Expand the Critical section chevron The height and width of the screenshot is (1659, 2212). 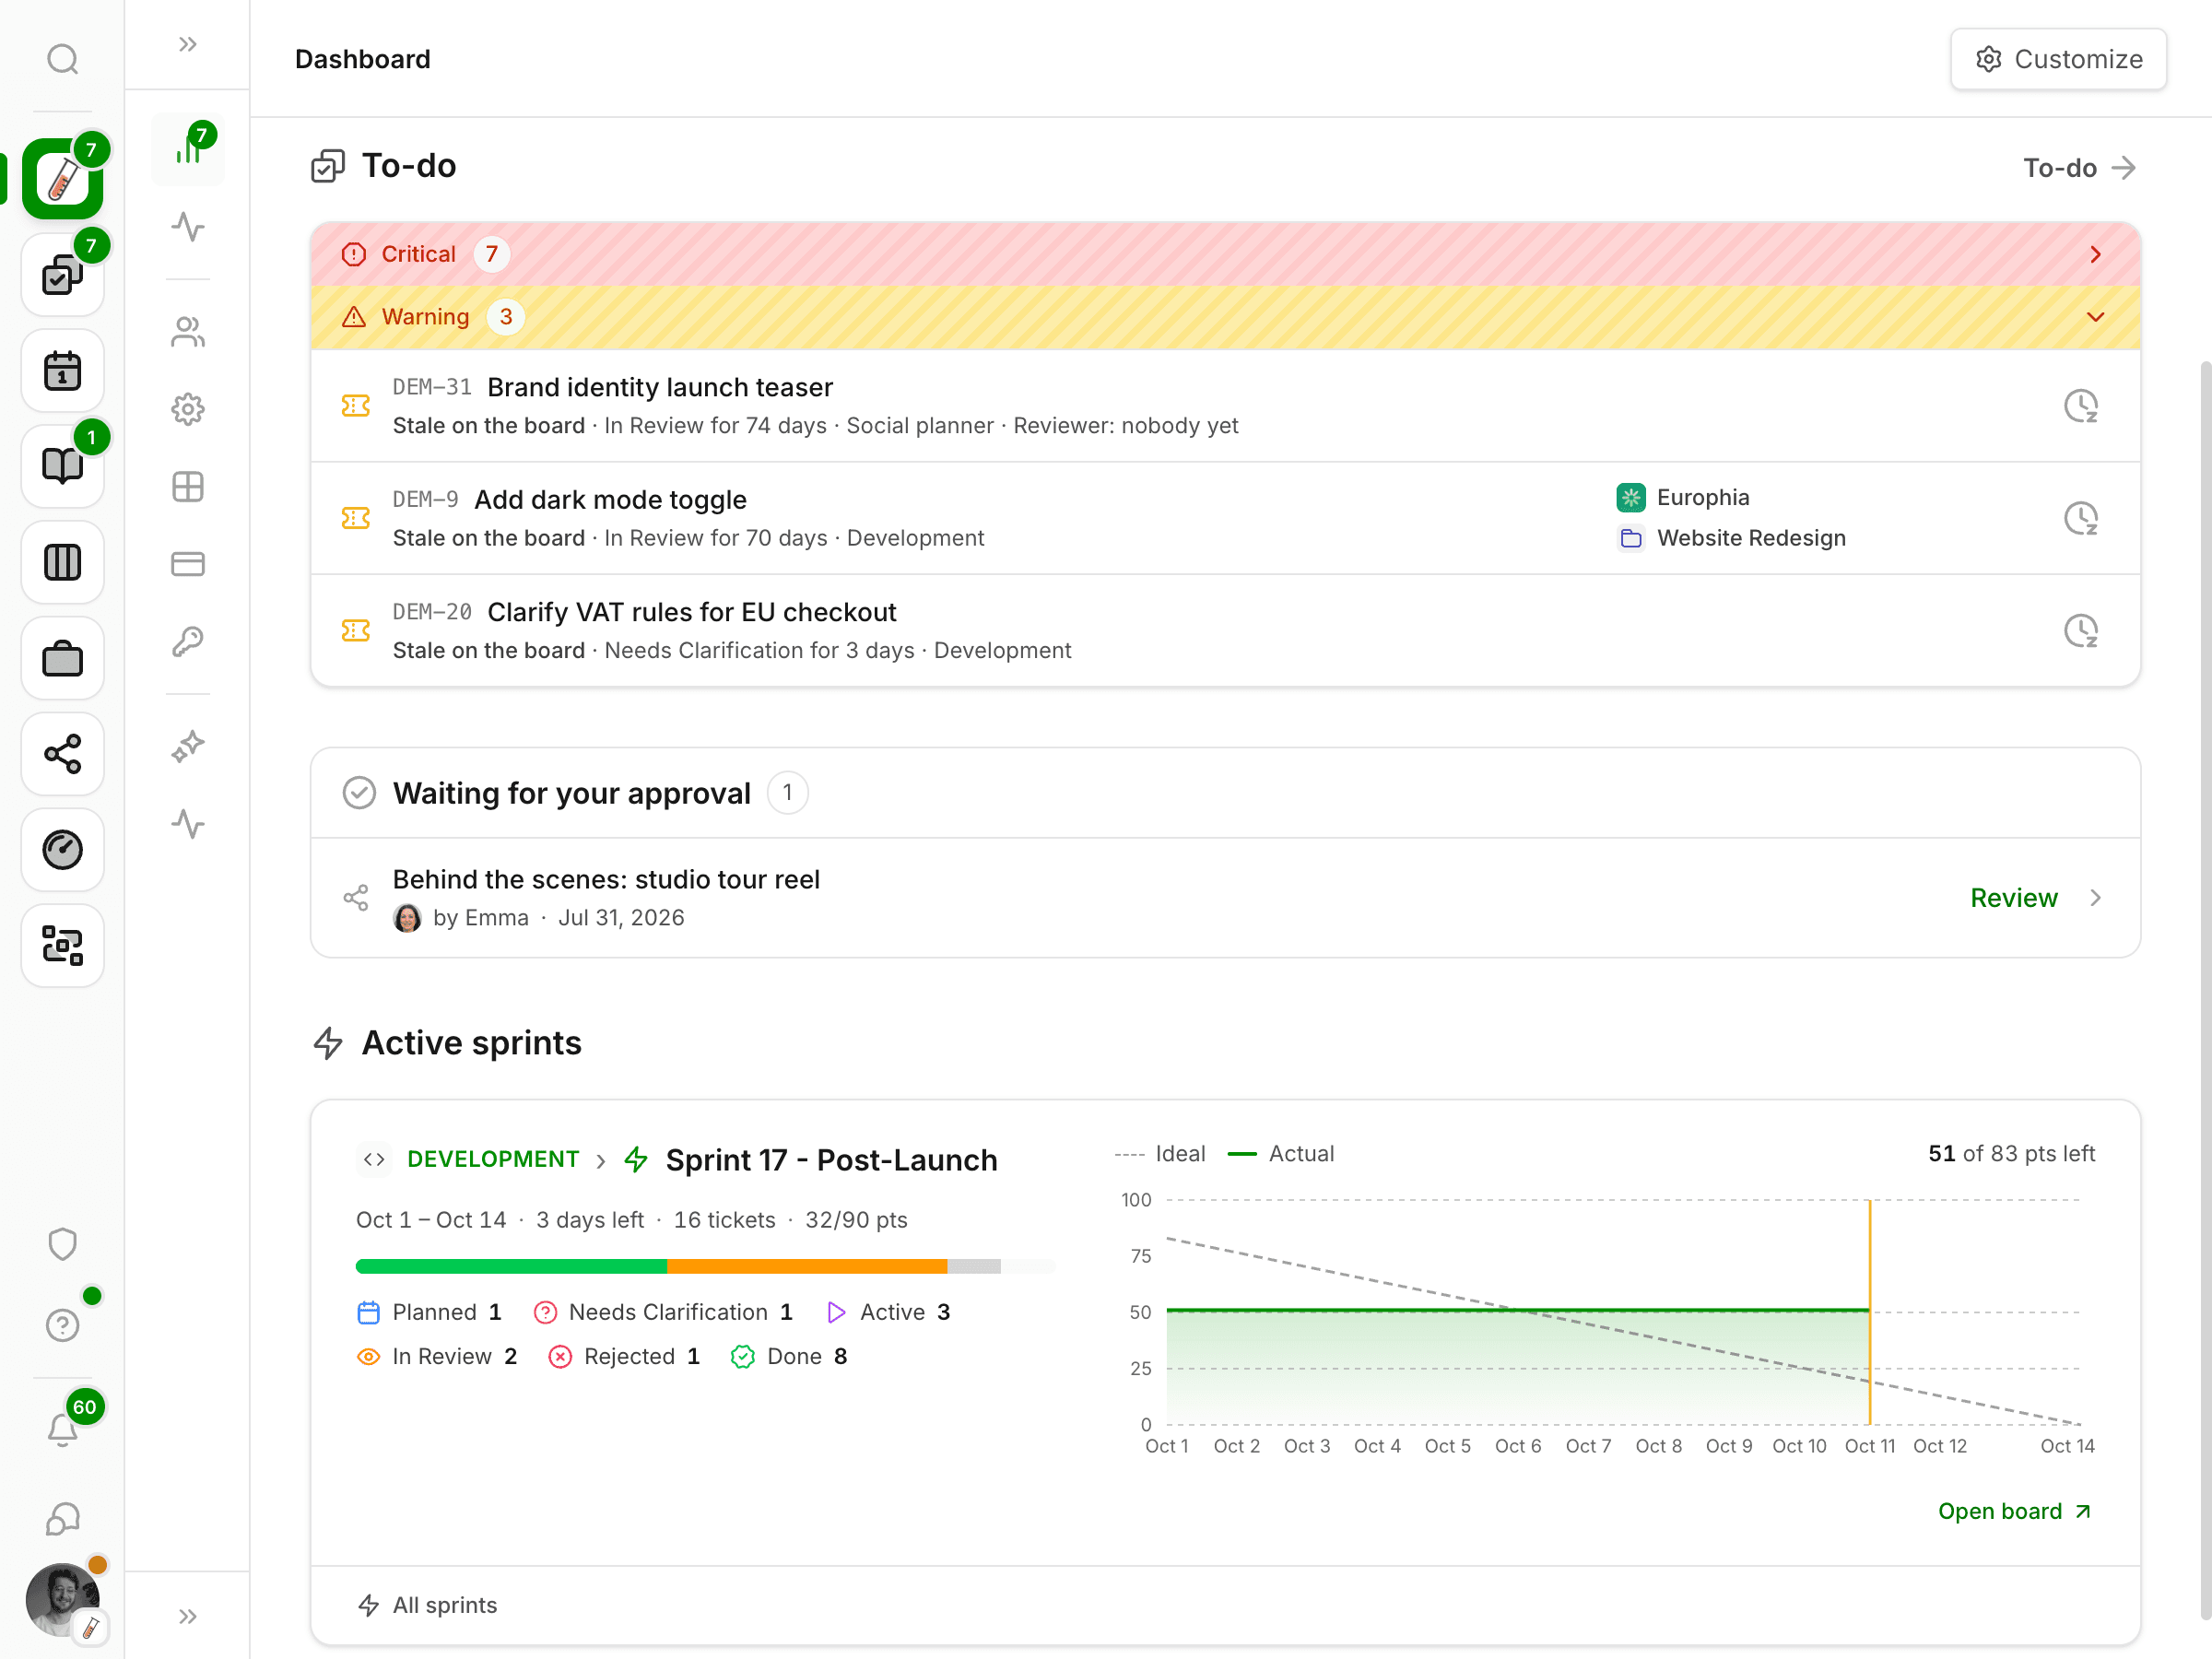click(x=2095, y=255)
